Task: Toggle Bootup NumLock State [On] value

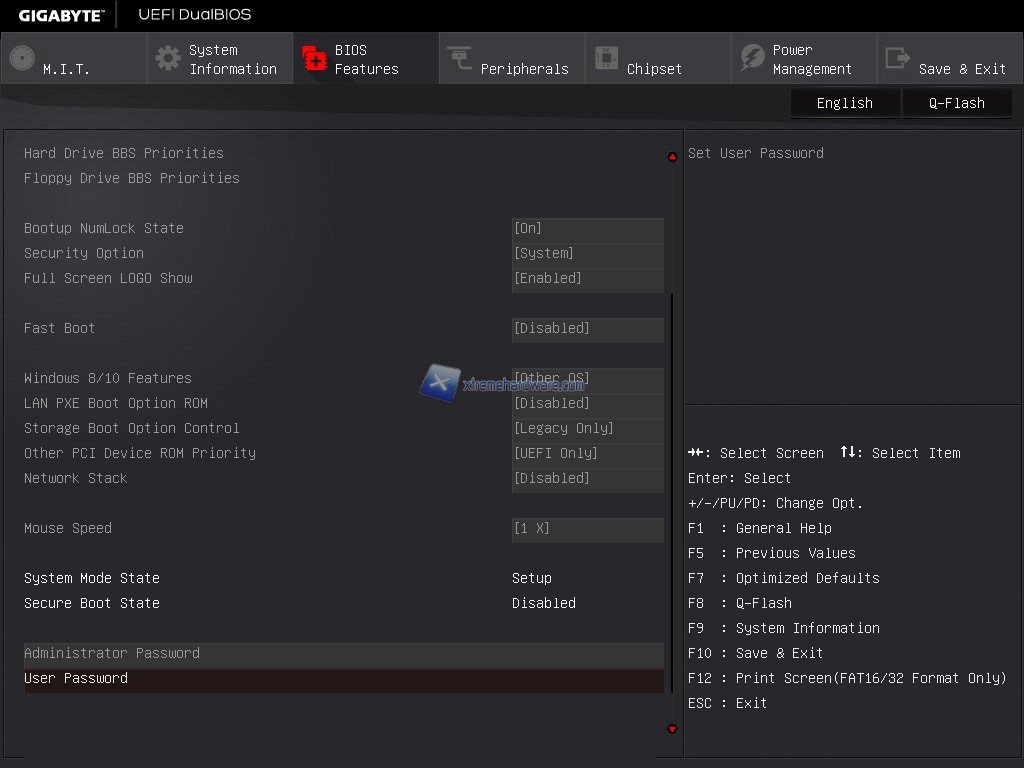Action: click(x=587, y=229)
